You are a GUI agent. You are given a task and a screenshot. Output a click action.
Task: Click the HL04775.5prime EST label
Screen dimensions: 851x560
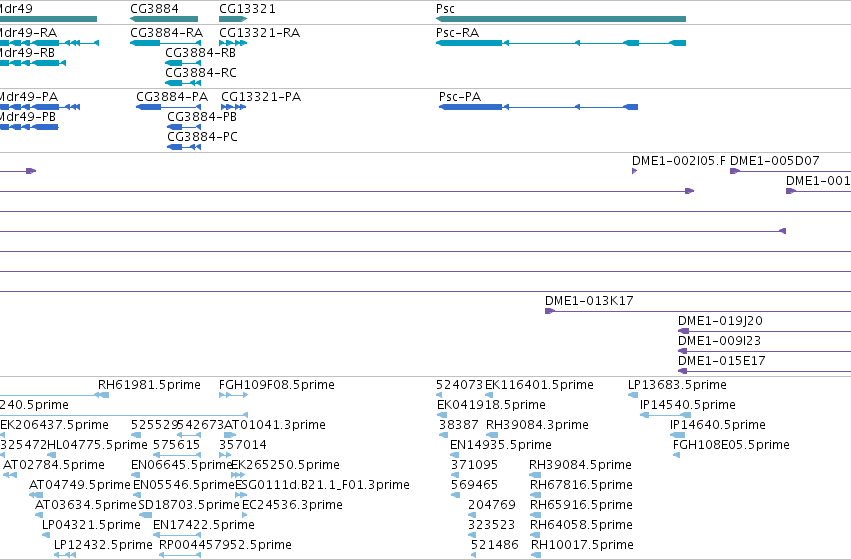97,445
